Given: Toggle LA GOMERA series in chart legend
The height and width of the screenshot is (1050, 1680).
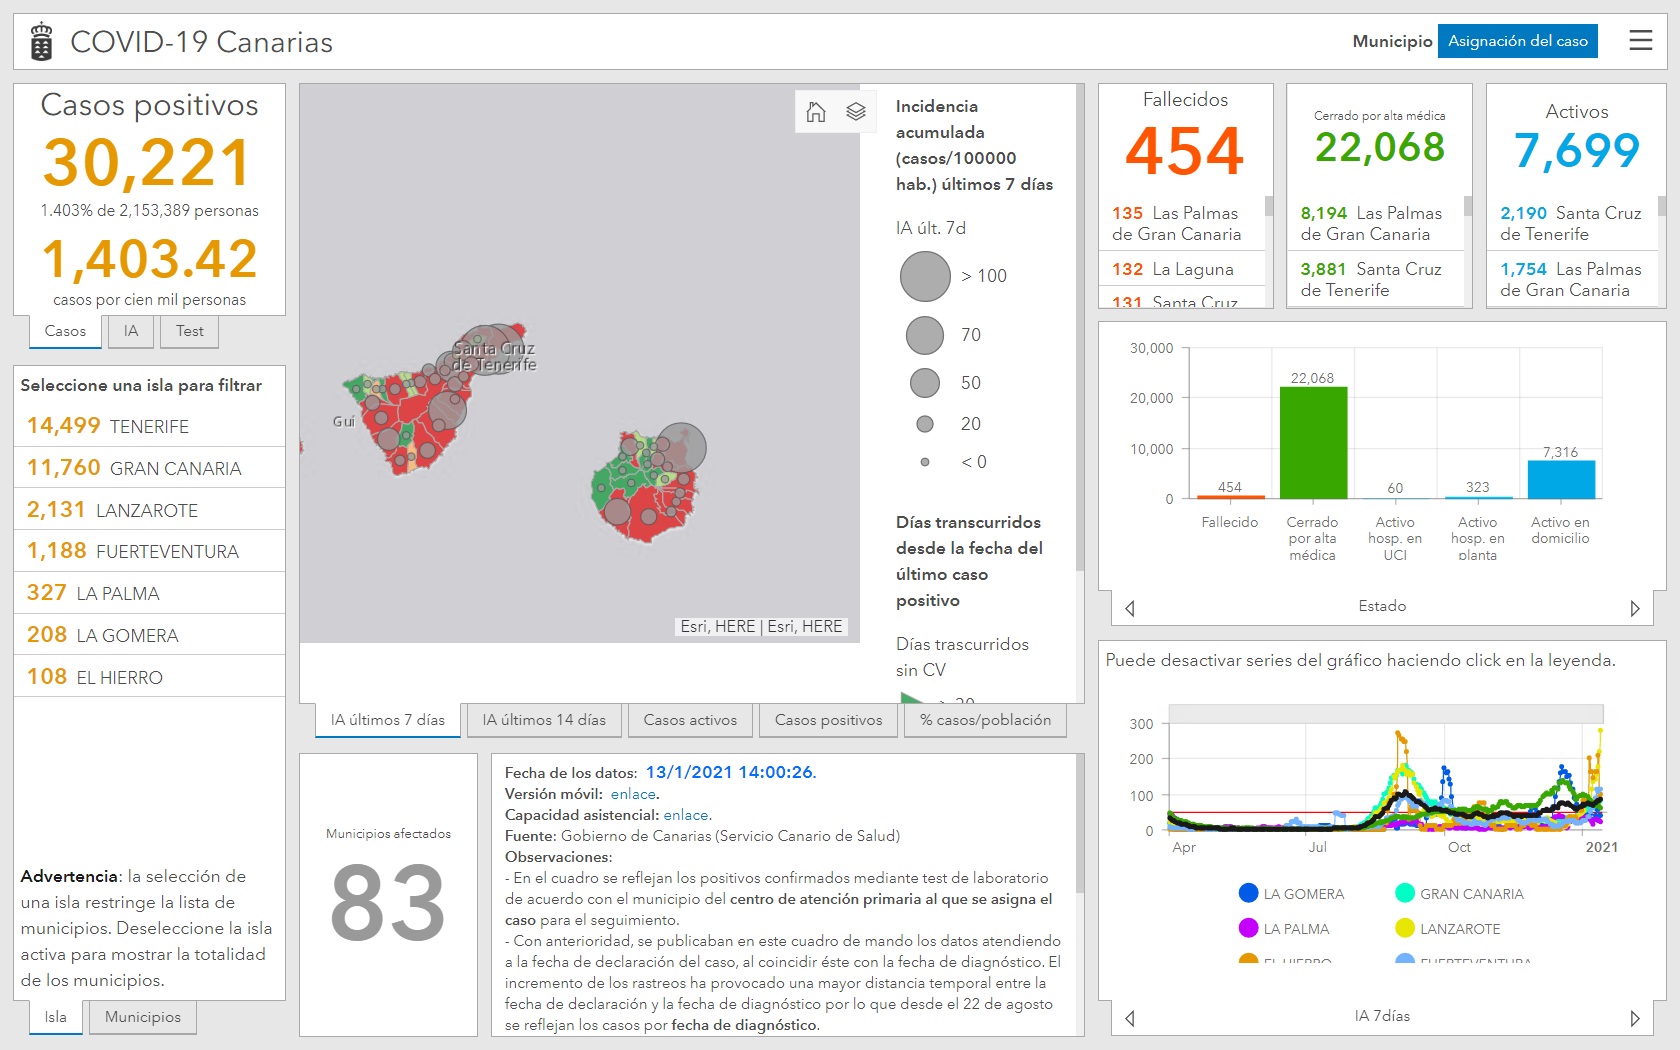Looking at the screenshot, I should [1292, 894].
